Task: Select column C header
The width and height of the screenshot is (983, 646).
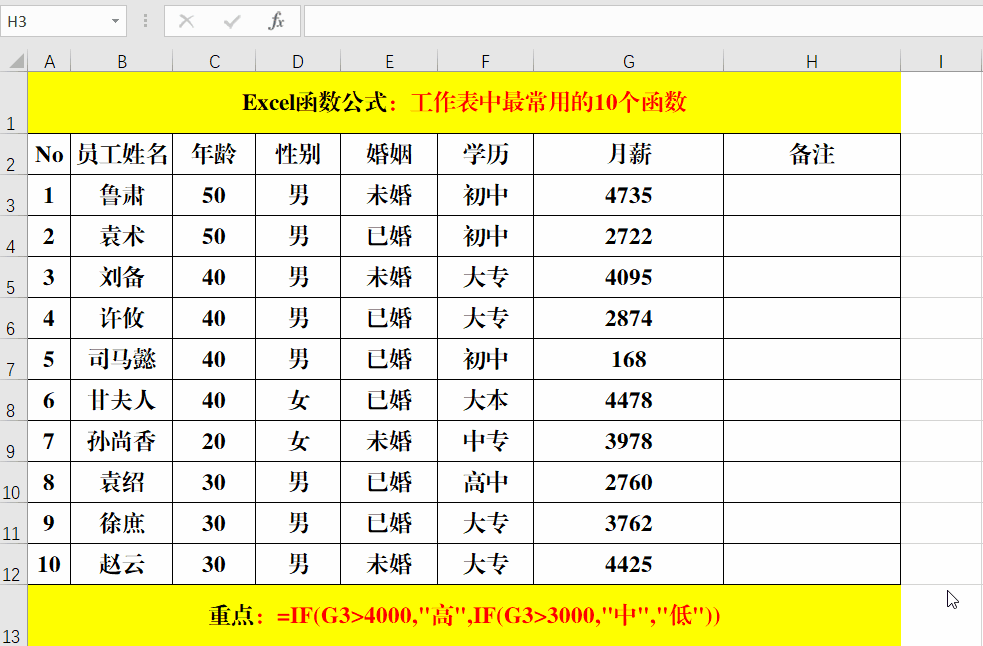Action: coord(214,61)
